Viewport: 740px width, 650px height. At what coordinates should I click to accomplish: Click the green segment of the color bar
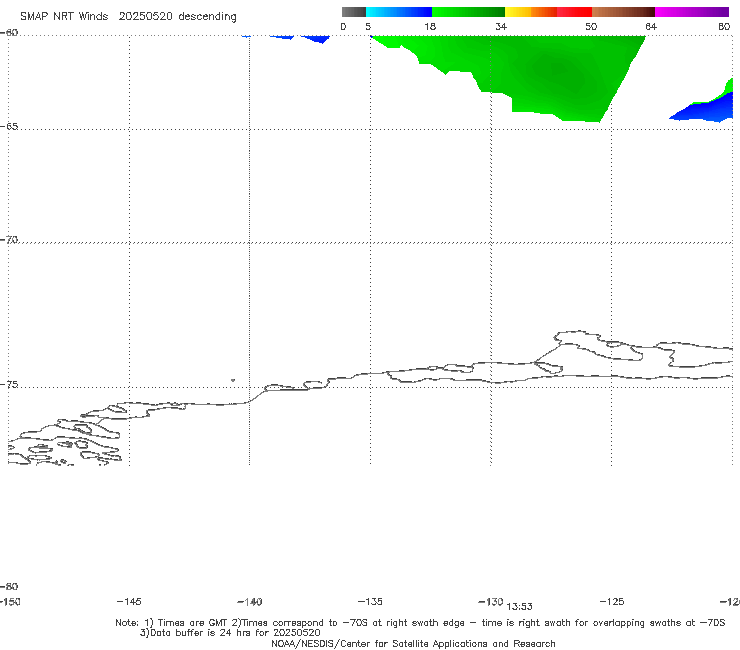point(468,12)
